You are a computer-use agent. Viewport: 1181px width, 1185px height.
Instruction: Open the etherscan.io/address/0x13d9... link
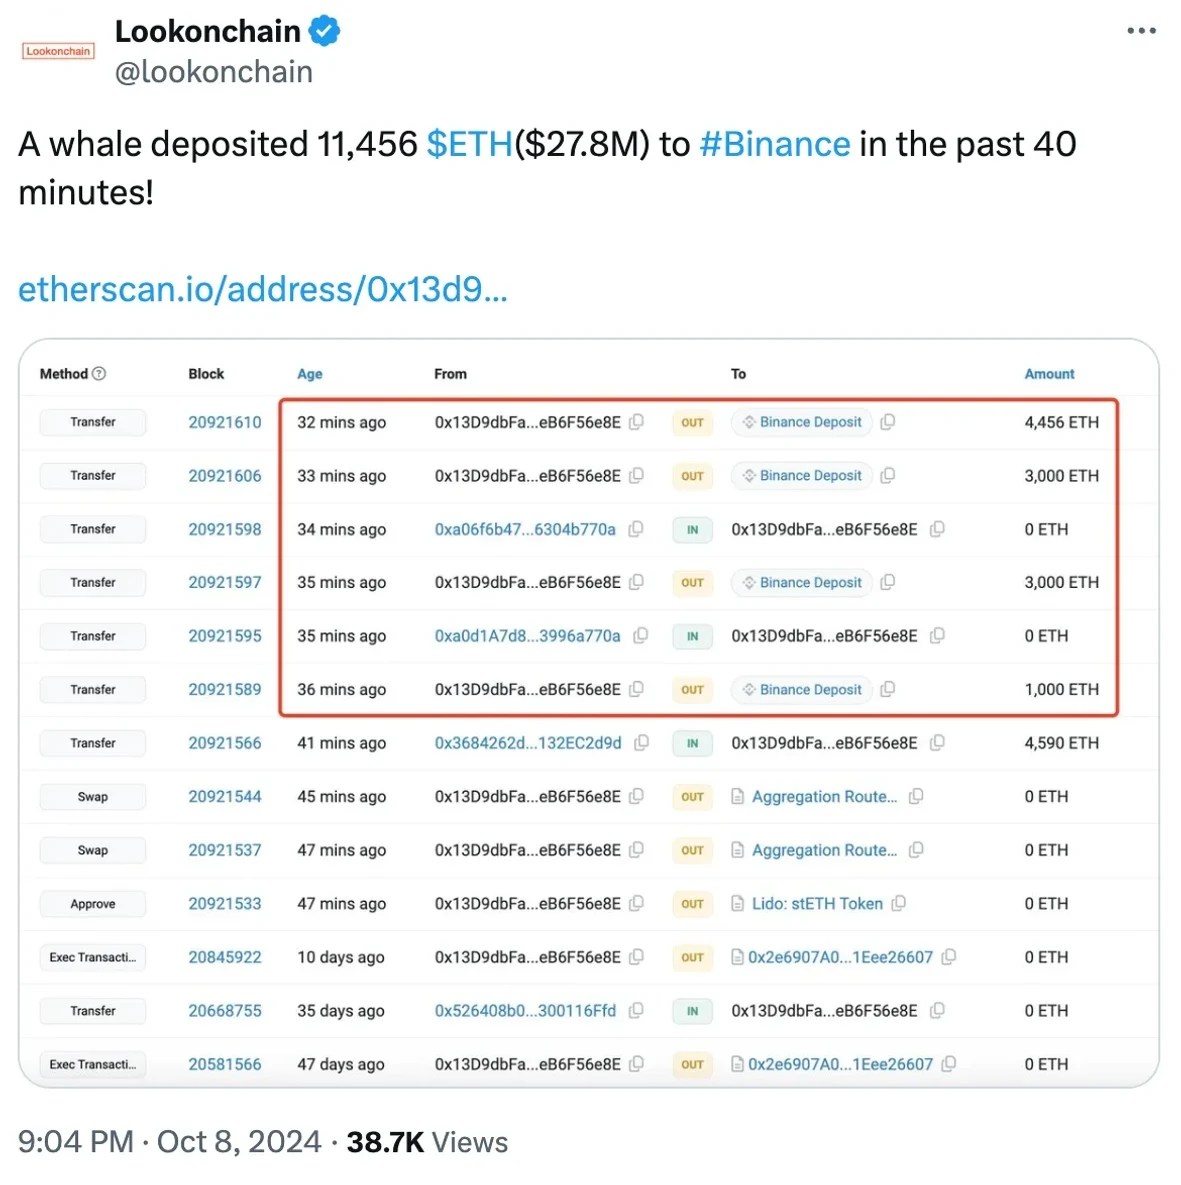(x=262, y=290)
